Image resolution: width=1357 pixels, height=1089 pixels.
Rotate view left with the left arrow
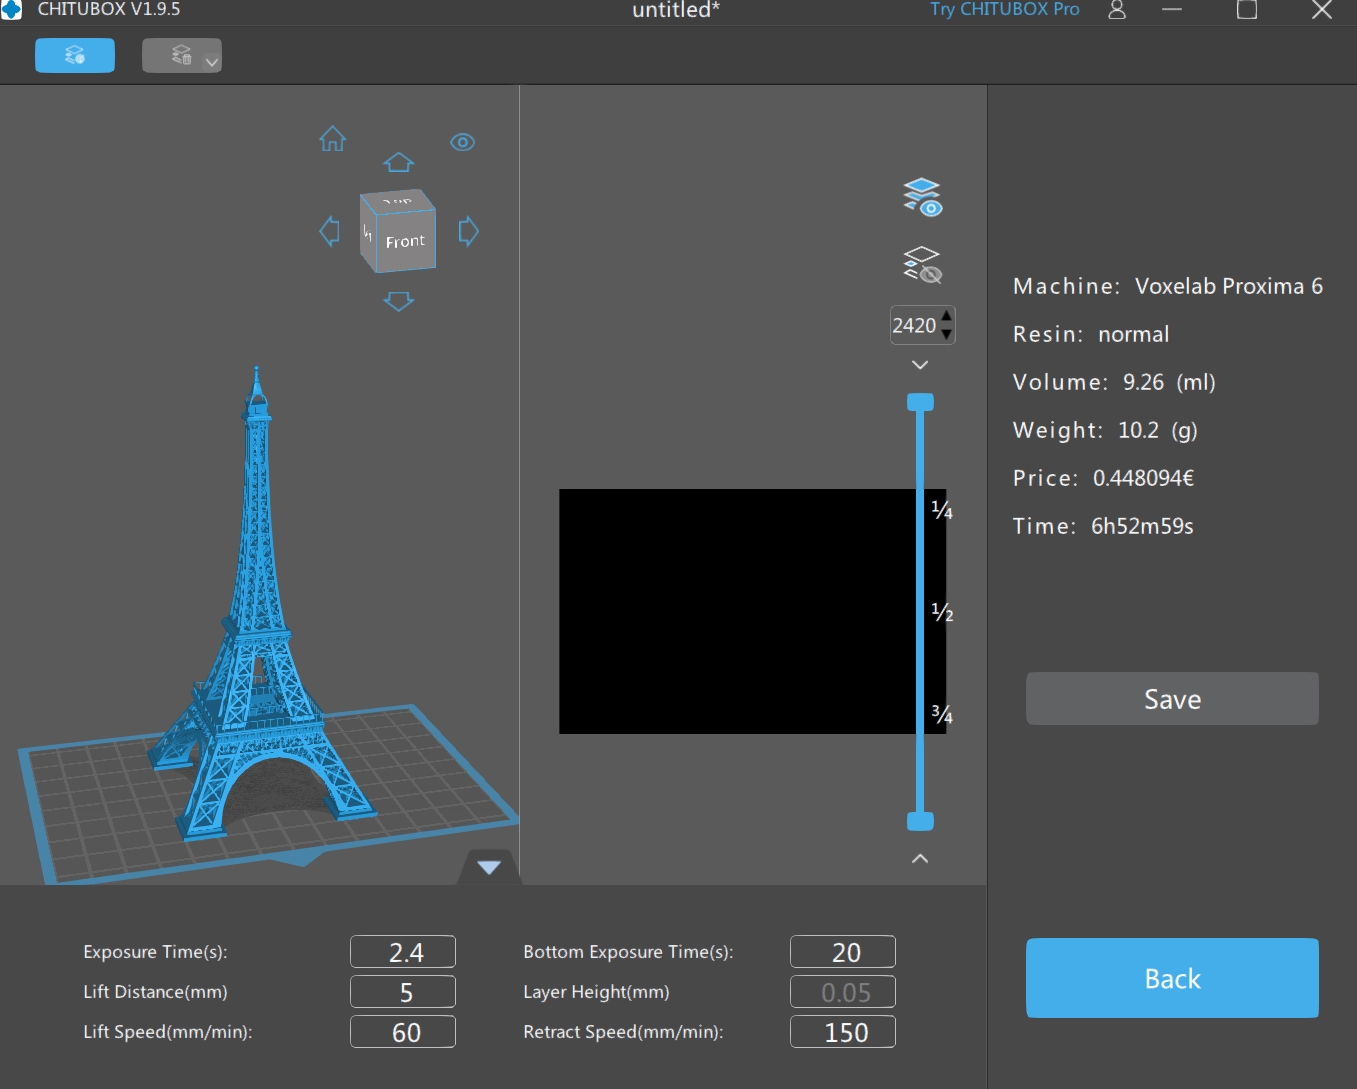coord(329,231)
